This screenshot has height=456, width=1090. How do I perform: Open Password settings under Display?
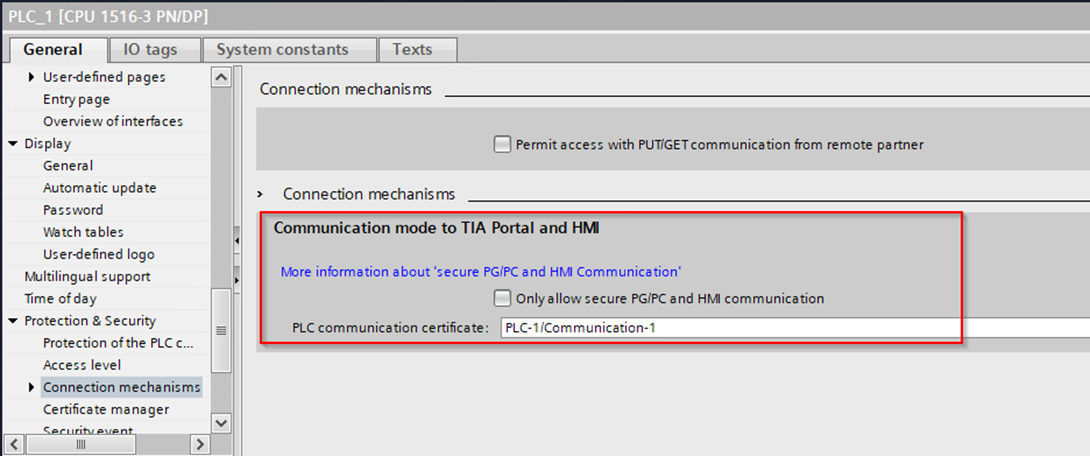coord(73,210)
